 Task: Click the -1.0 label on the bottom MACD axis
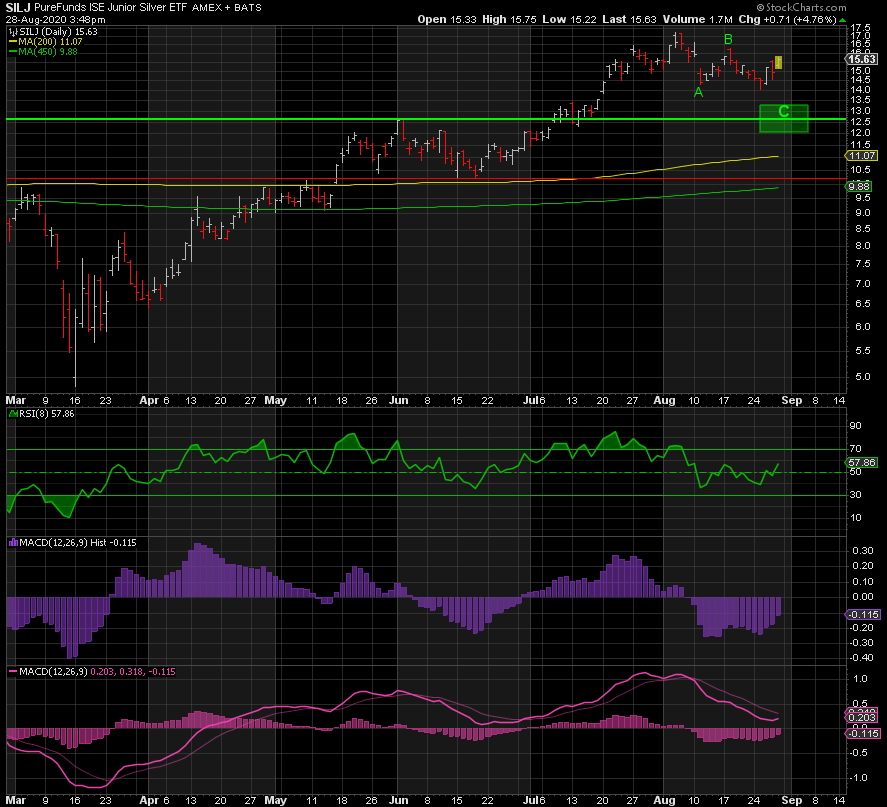click(859, 778)
